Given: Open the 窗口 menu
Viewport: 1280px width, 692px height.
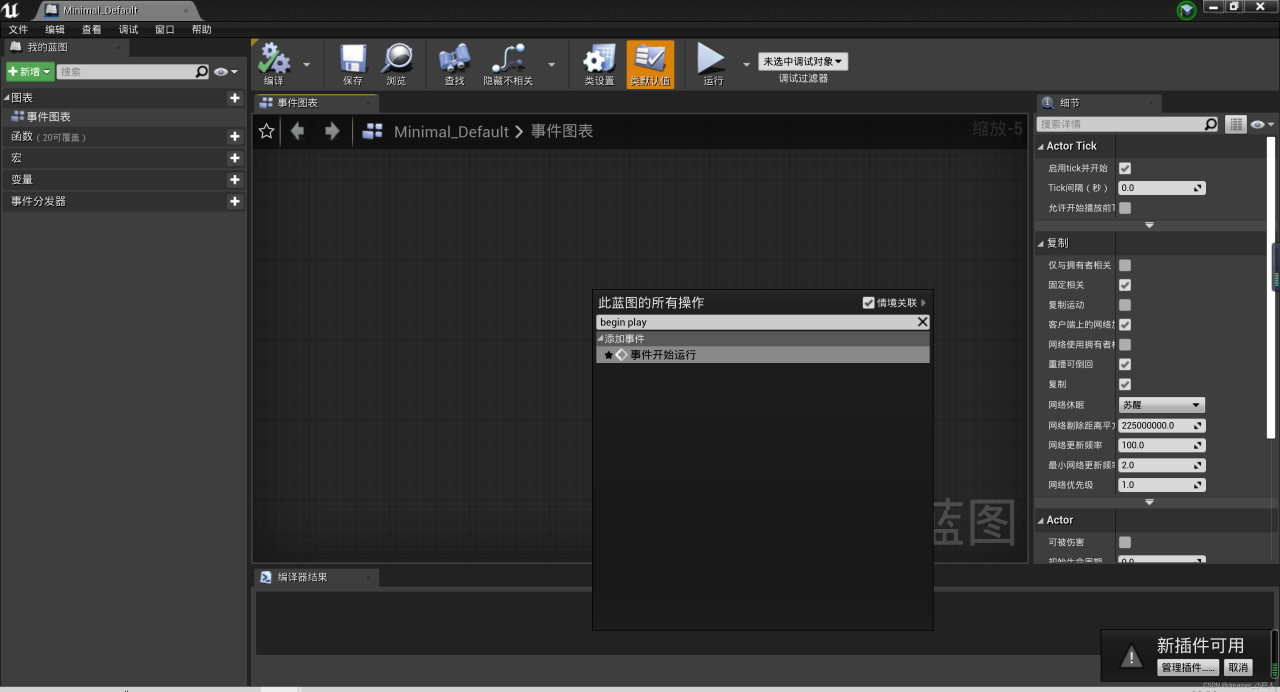Looking at the screenshot, I should [165, 30].
